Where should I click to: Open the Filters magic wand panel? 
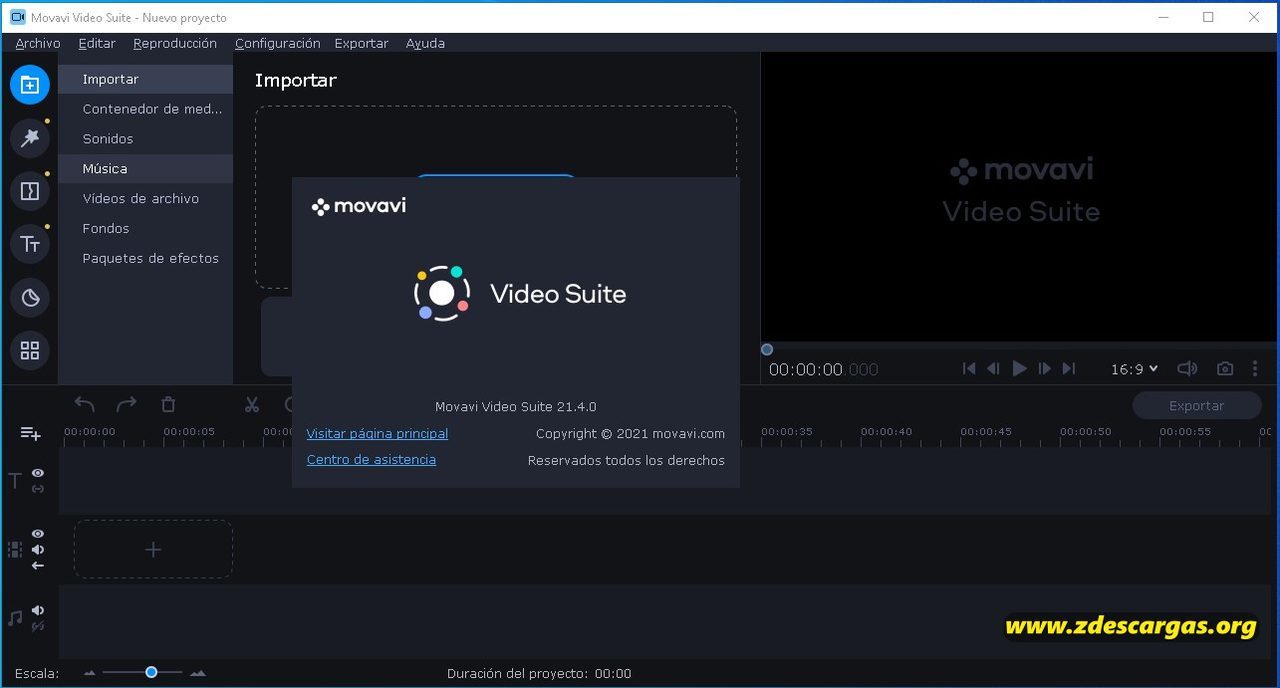tap(30, 138)
